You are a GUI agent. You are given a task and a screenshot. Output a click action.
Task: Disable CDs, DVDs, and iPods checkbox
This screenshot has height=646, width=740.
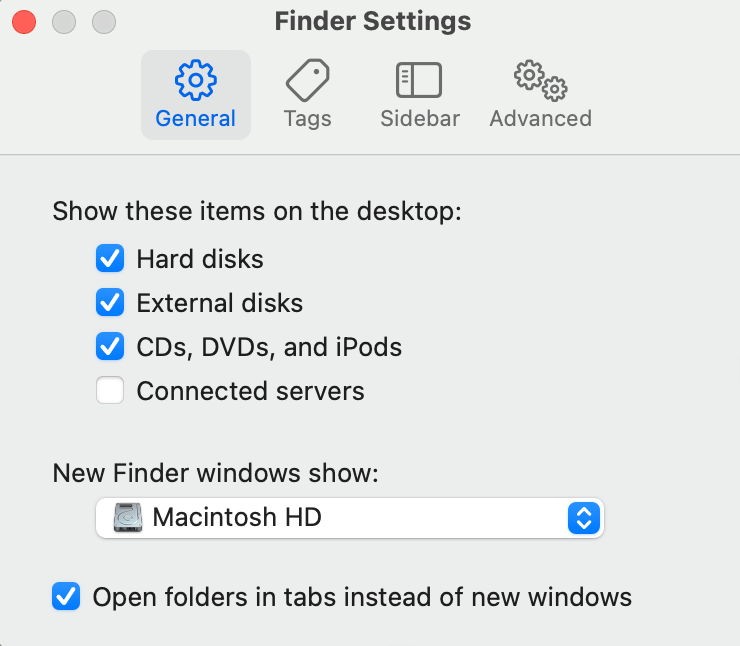pyautogui.click(x=110, y=346)
